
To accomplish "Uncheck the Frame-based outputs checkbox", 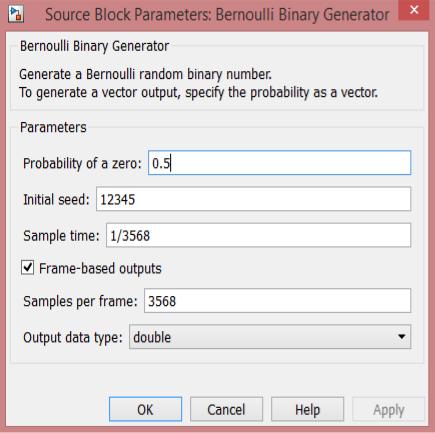I will point(27,268).
